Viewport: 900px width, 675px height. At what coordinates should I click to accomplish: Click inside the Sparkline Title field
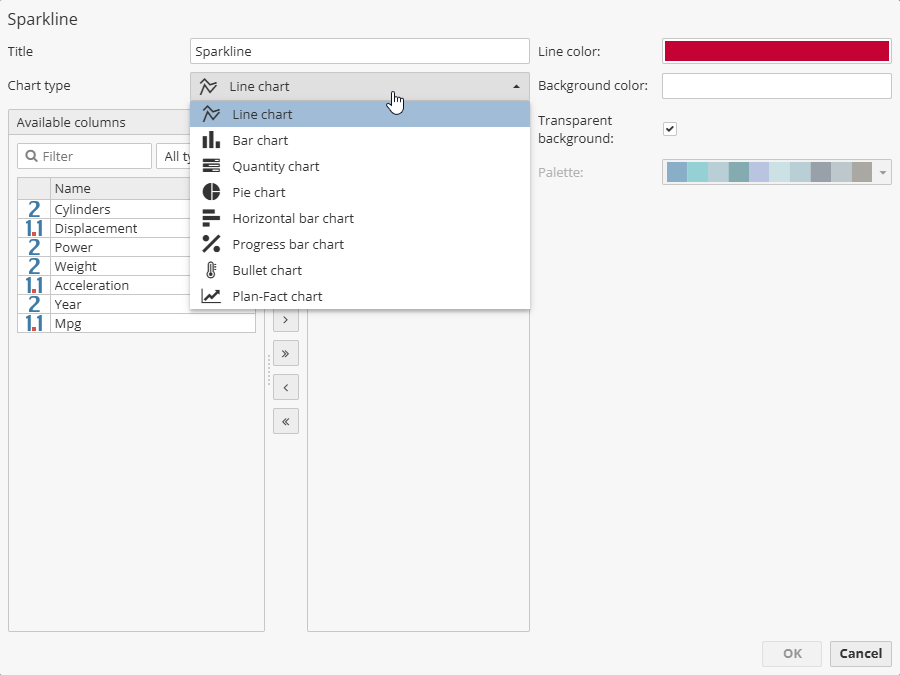point(360,50)
